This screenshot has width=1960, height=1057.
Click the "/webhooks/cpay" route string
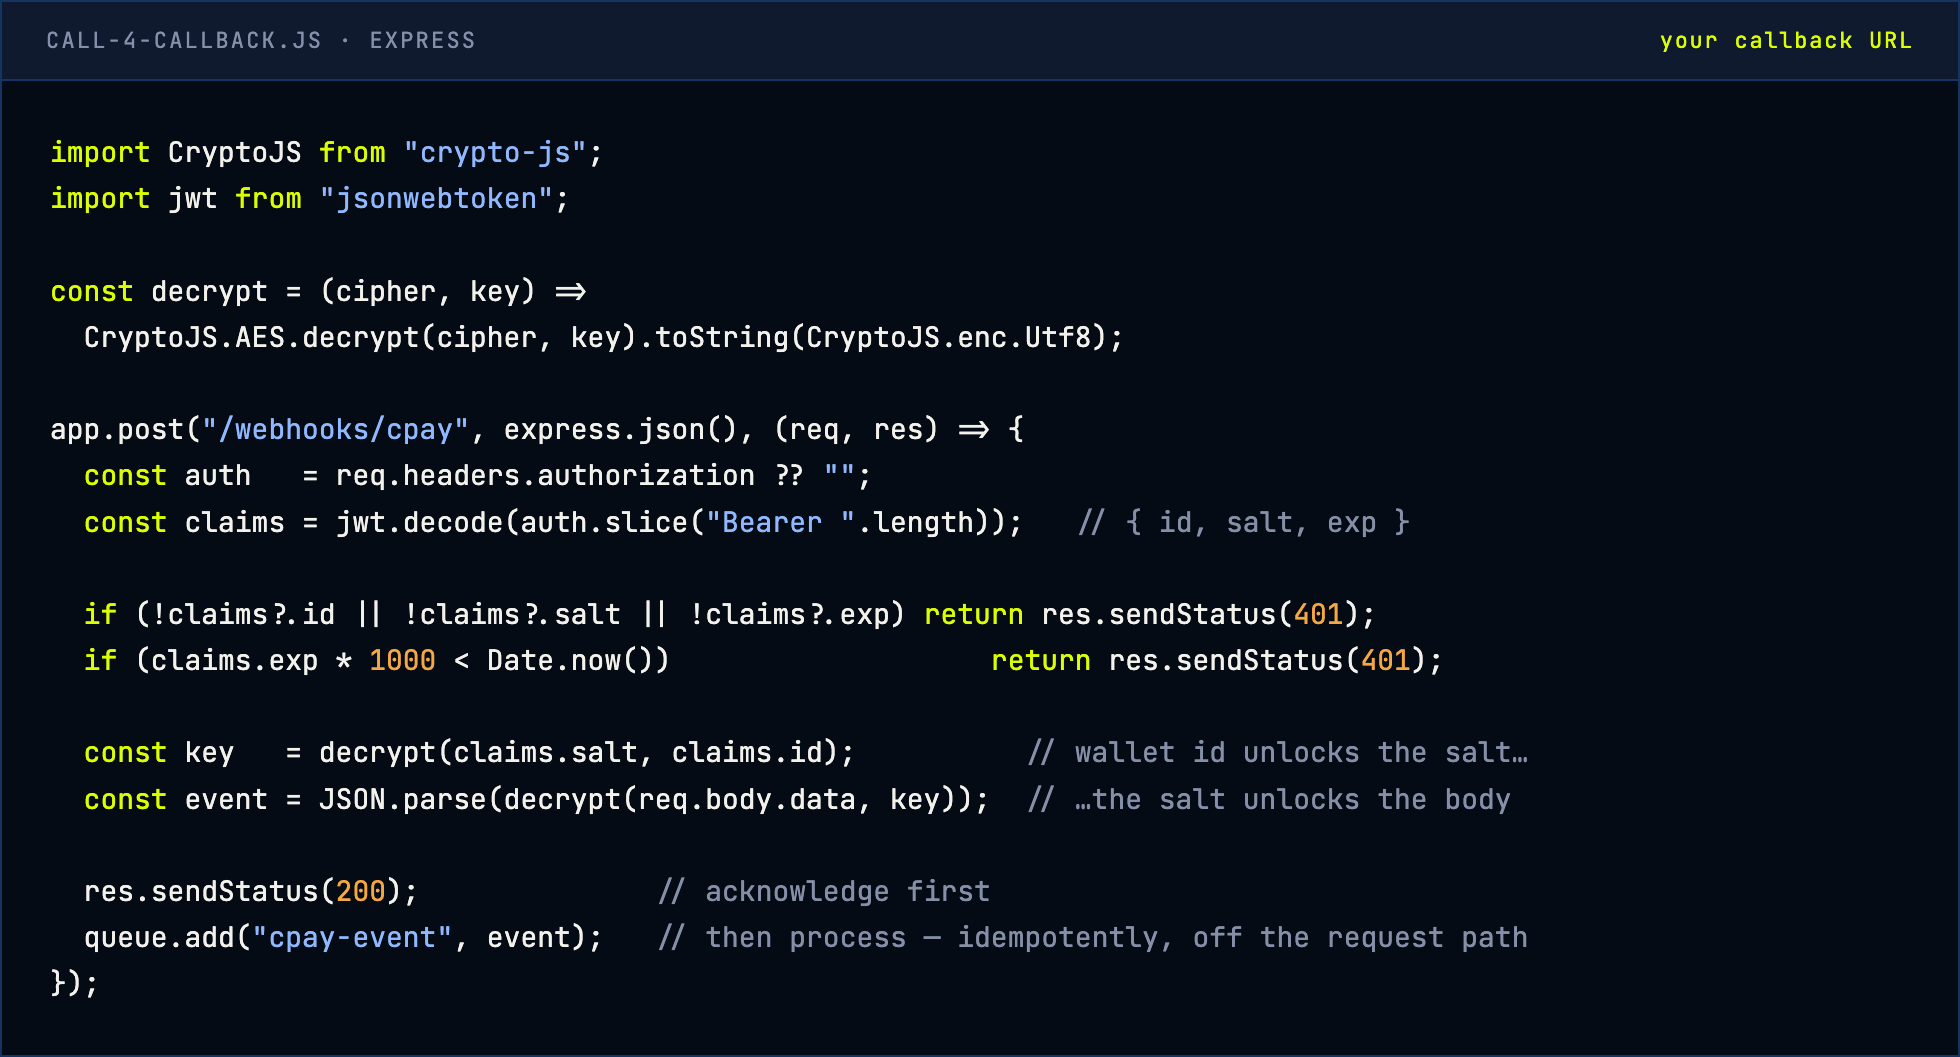click(335, 430)
